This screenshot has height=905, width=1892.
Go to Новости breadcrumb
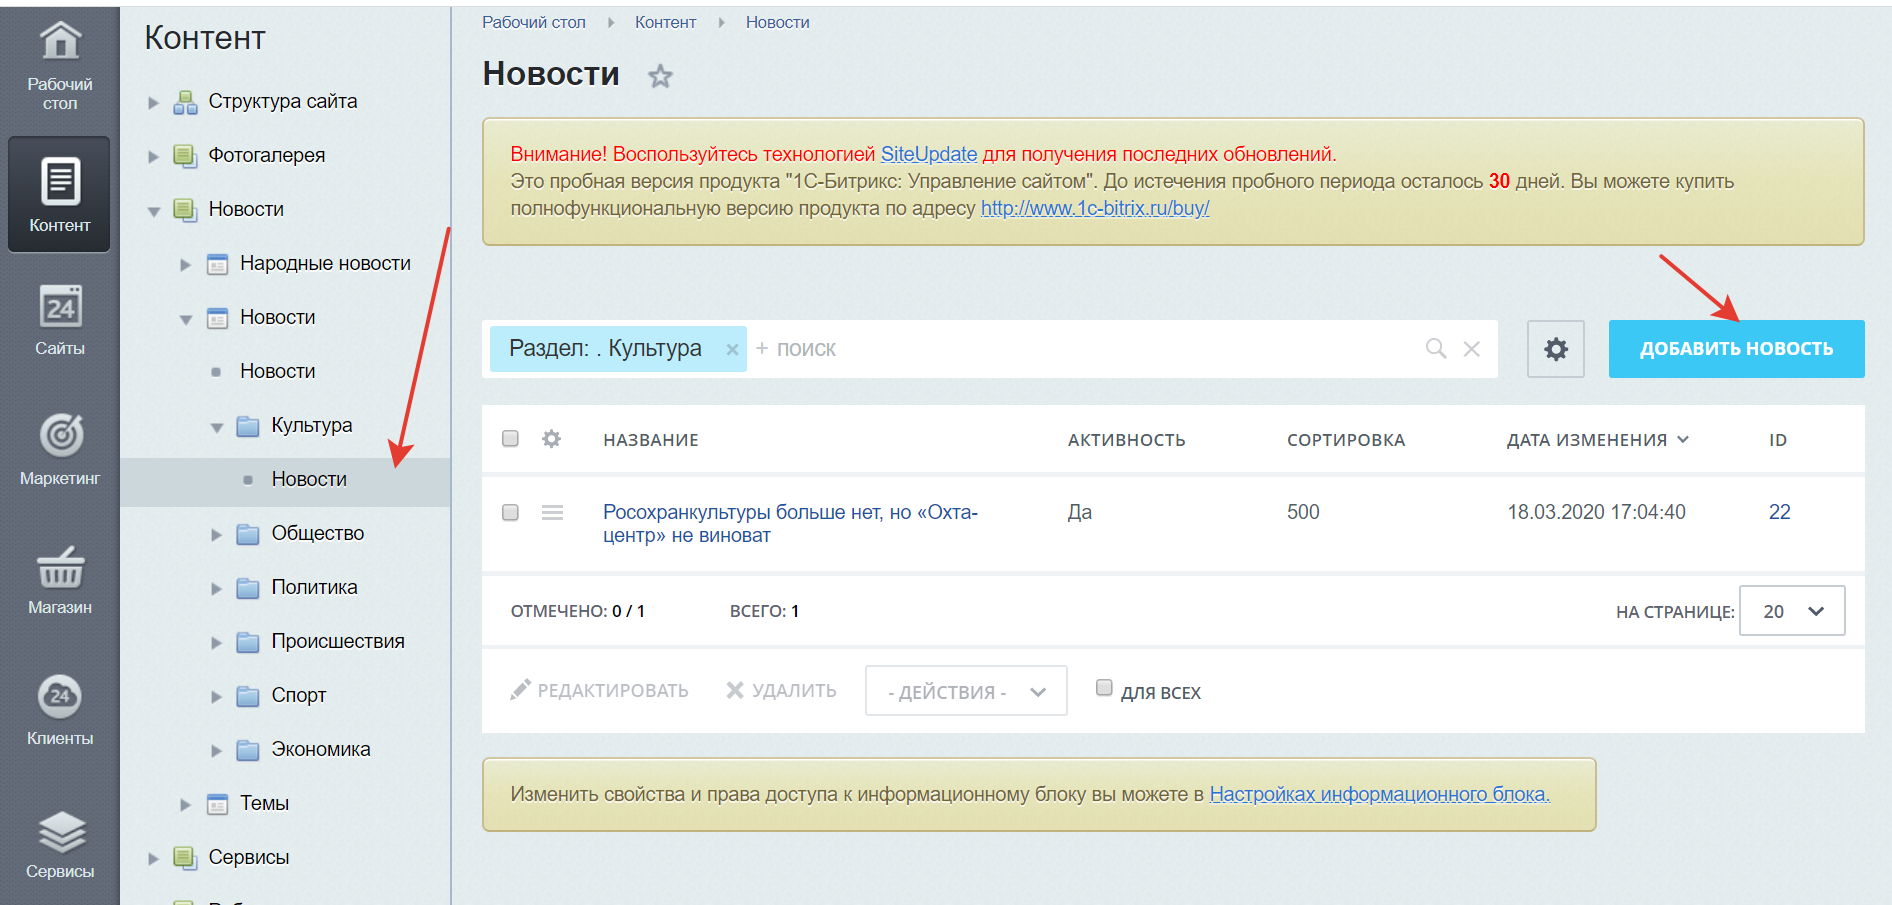click(x=777, y=22)
